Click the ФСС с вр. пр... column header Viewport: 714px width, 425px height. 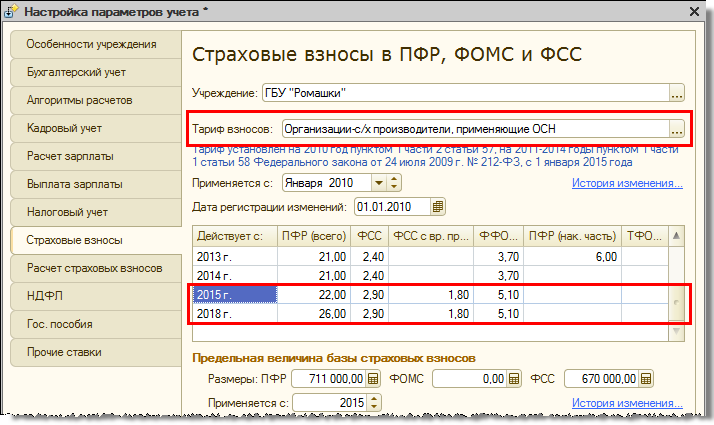(431, 236)
